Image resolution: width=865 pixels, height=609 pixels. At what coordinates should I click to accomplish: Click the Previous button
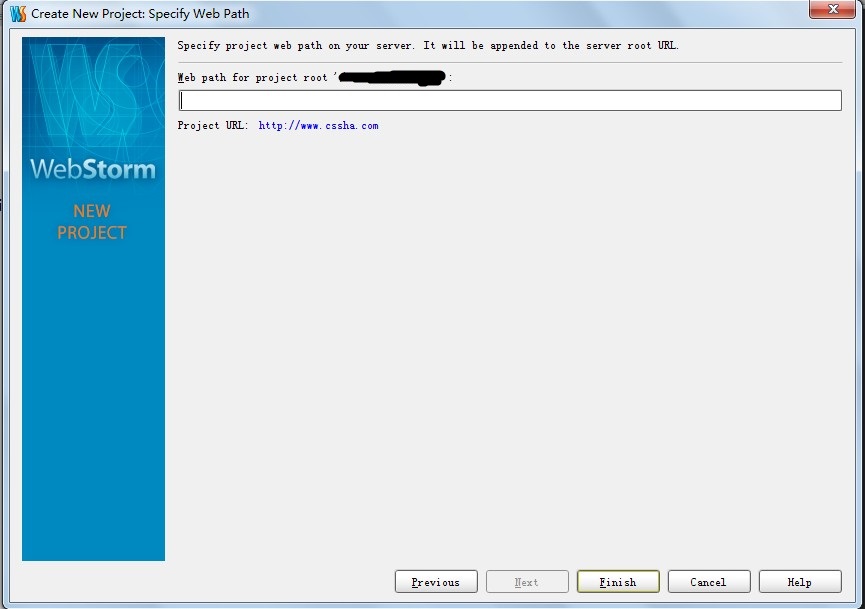coord(436,581)
